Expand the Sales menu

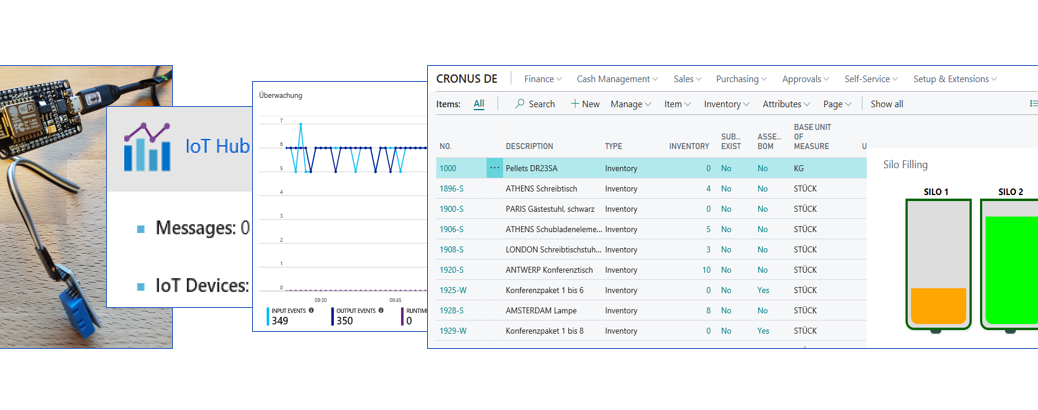click(x=687, y=79)
